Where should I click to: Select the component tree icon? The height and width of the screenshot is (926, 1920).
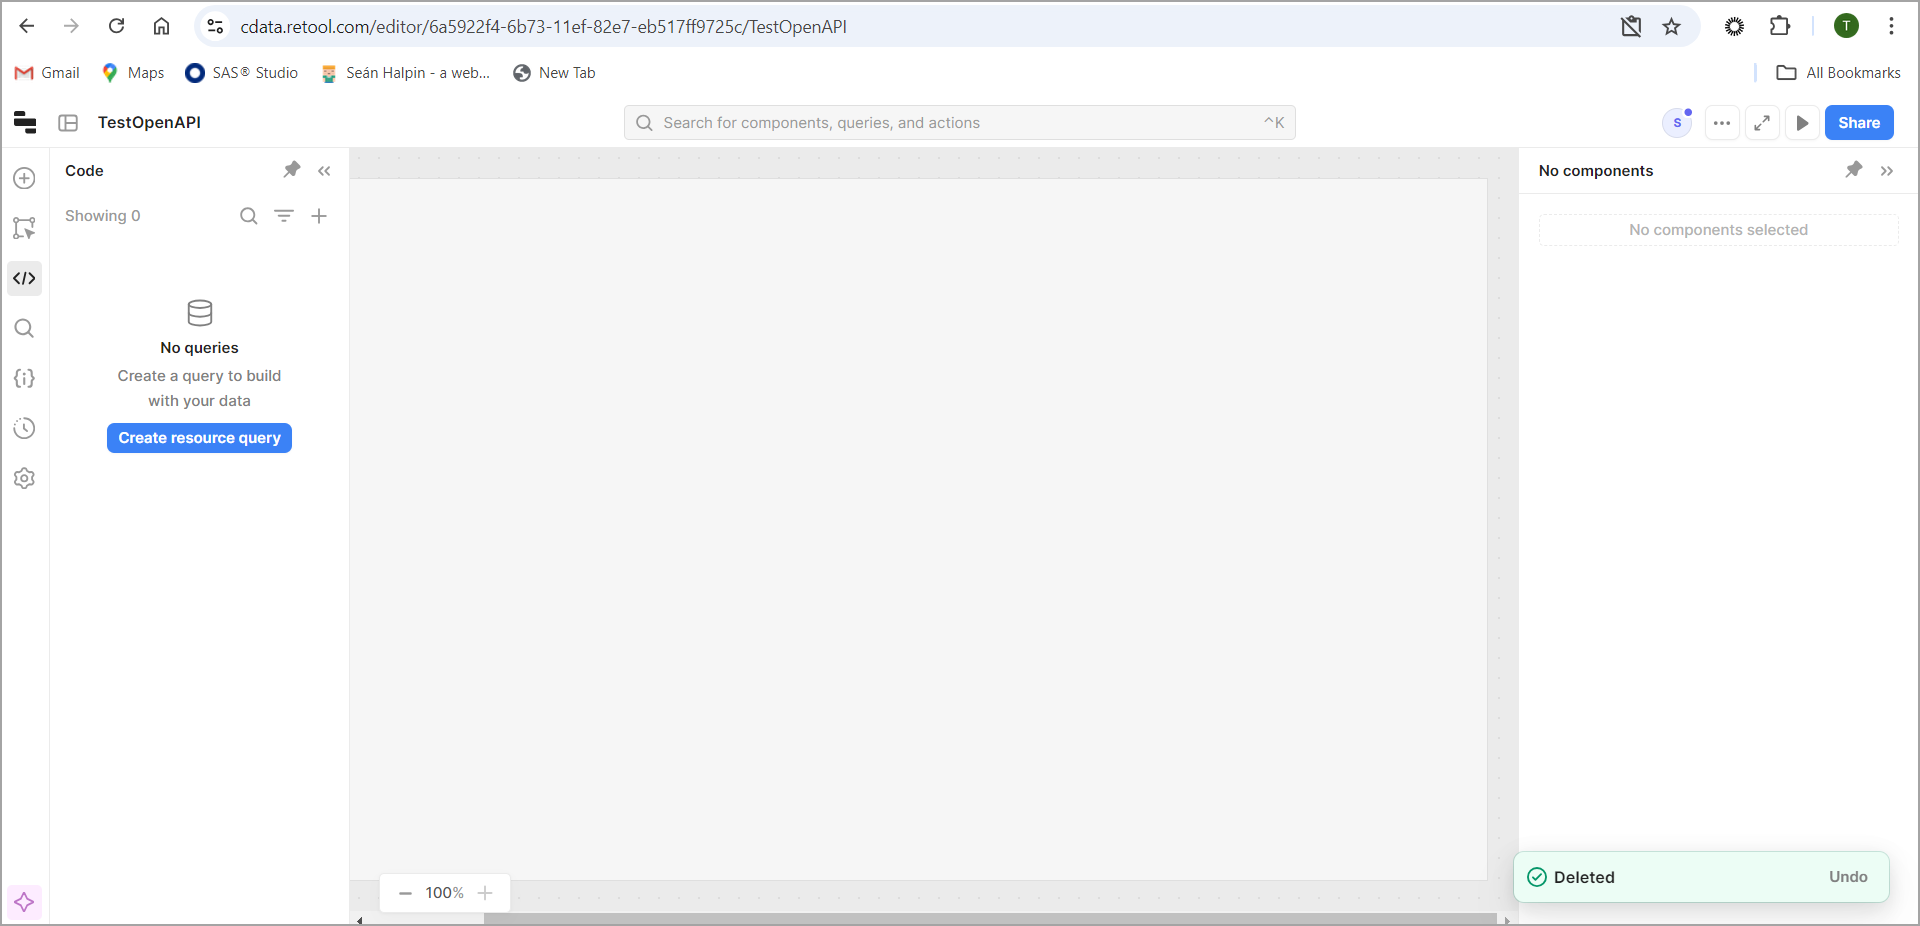[24, 229]
